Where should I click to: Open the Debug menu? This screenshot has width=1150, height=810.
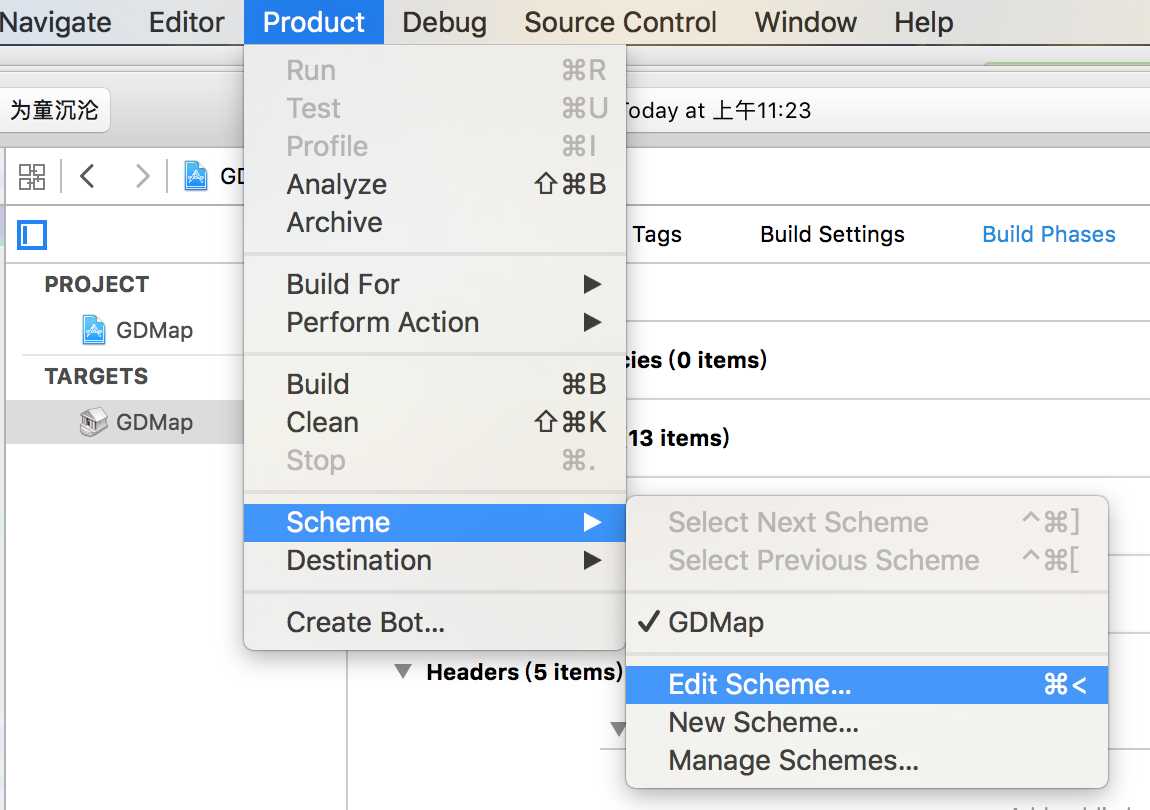444,22
